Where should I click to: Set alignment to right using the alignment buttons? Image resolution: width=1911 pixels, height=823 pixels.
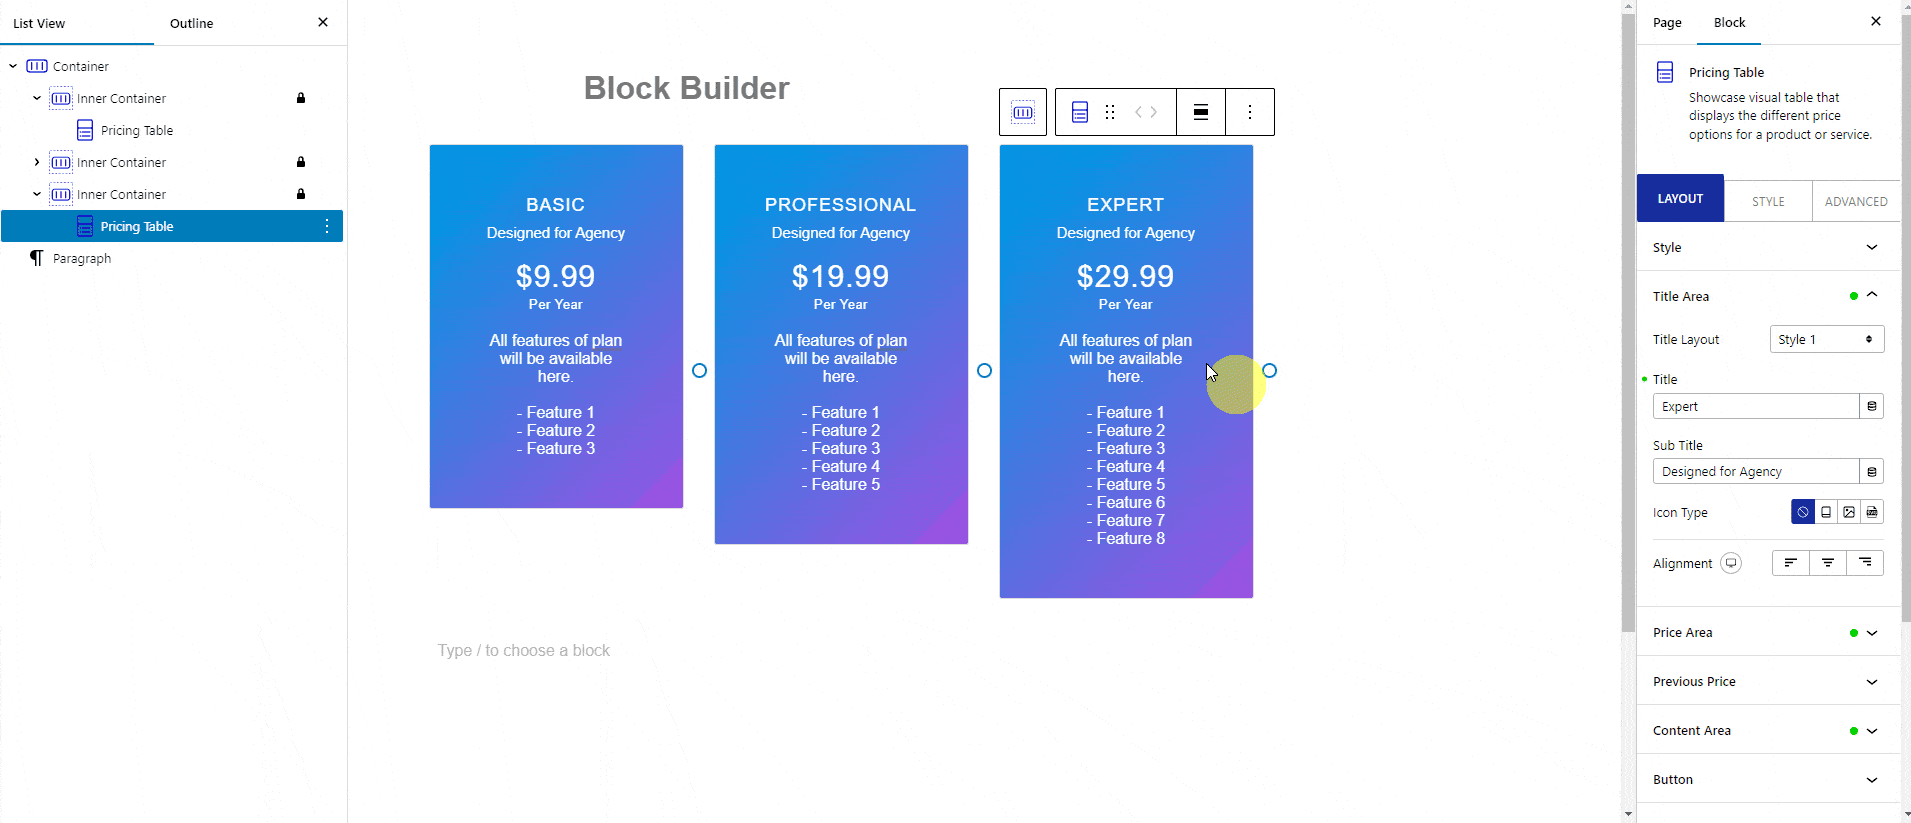click(x=1865, y=562)
